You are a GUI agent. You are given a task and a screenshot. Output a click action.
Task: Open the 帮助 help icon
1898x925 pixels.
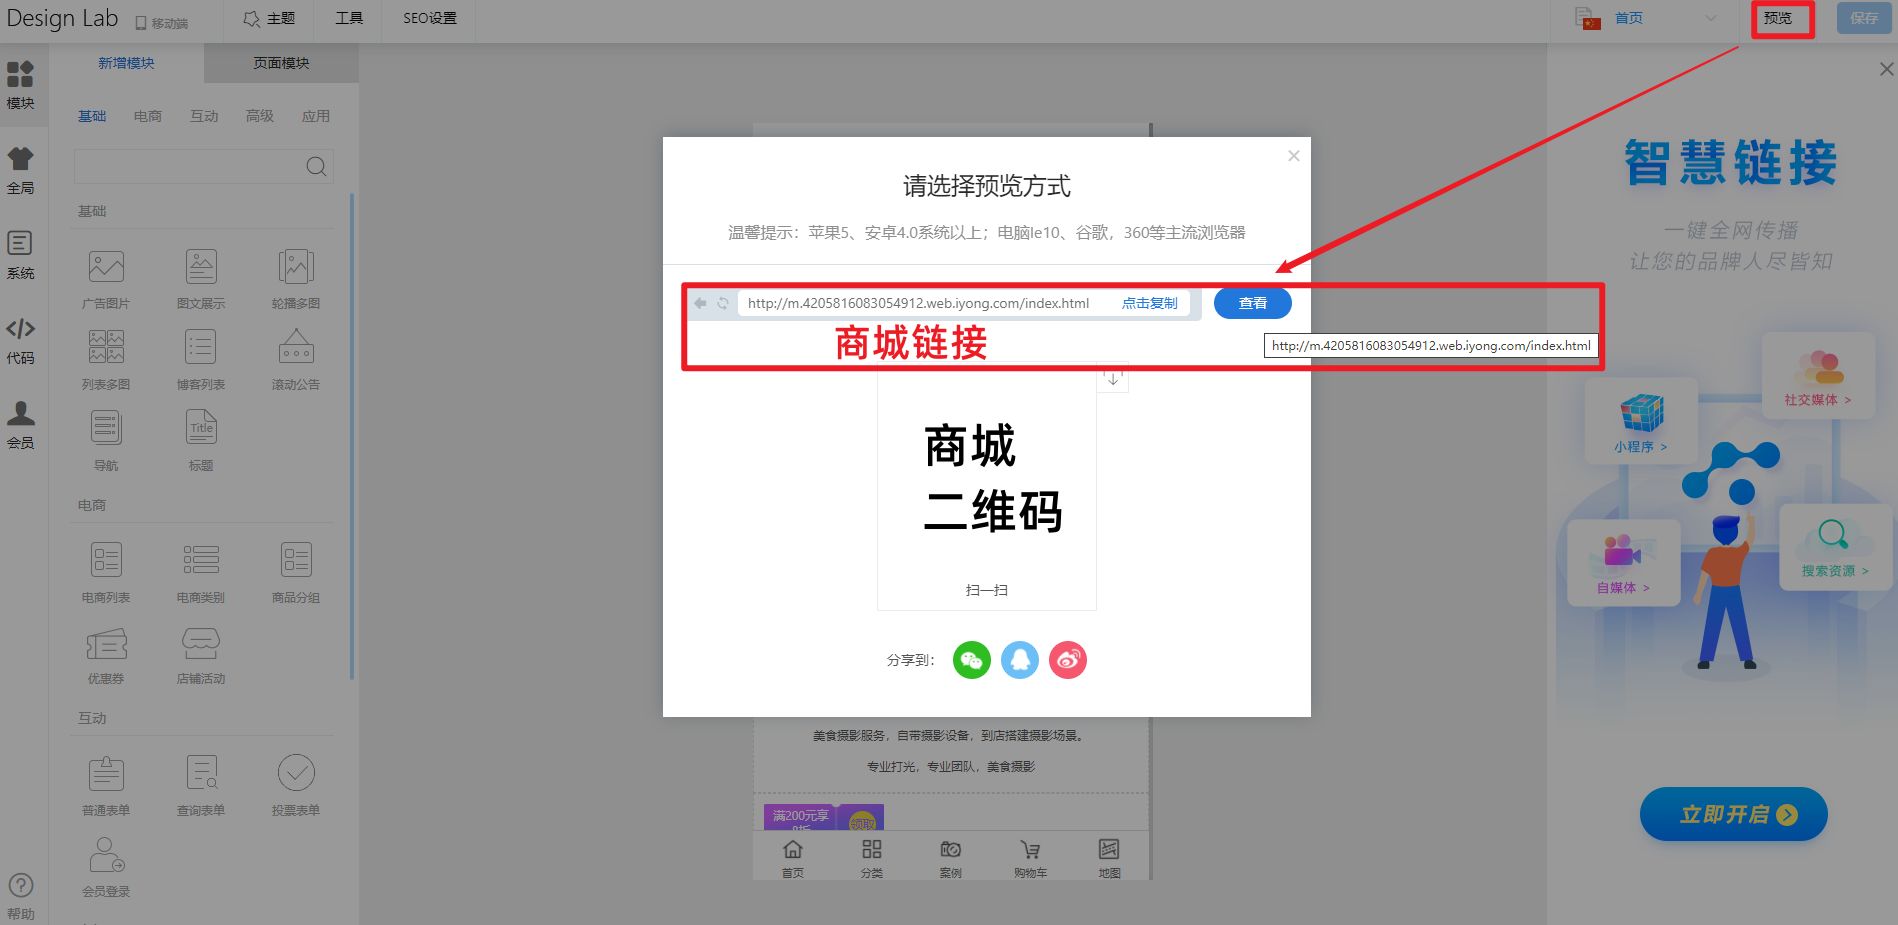pos(20,896)
